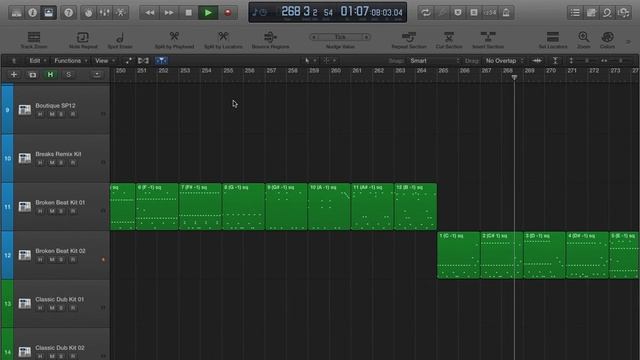The image size is (640, 360).
Task: Open the Inspector info icon
Action: [32, 13]
